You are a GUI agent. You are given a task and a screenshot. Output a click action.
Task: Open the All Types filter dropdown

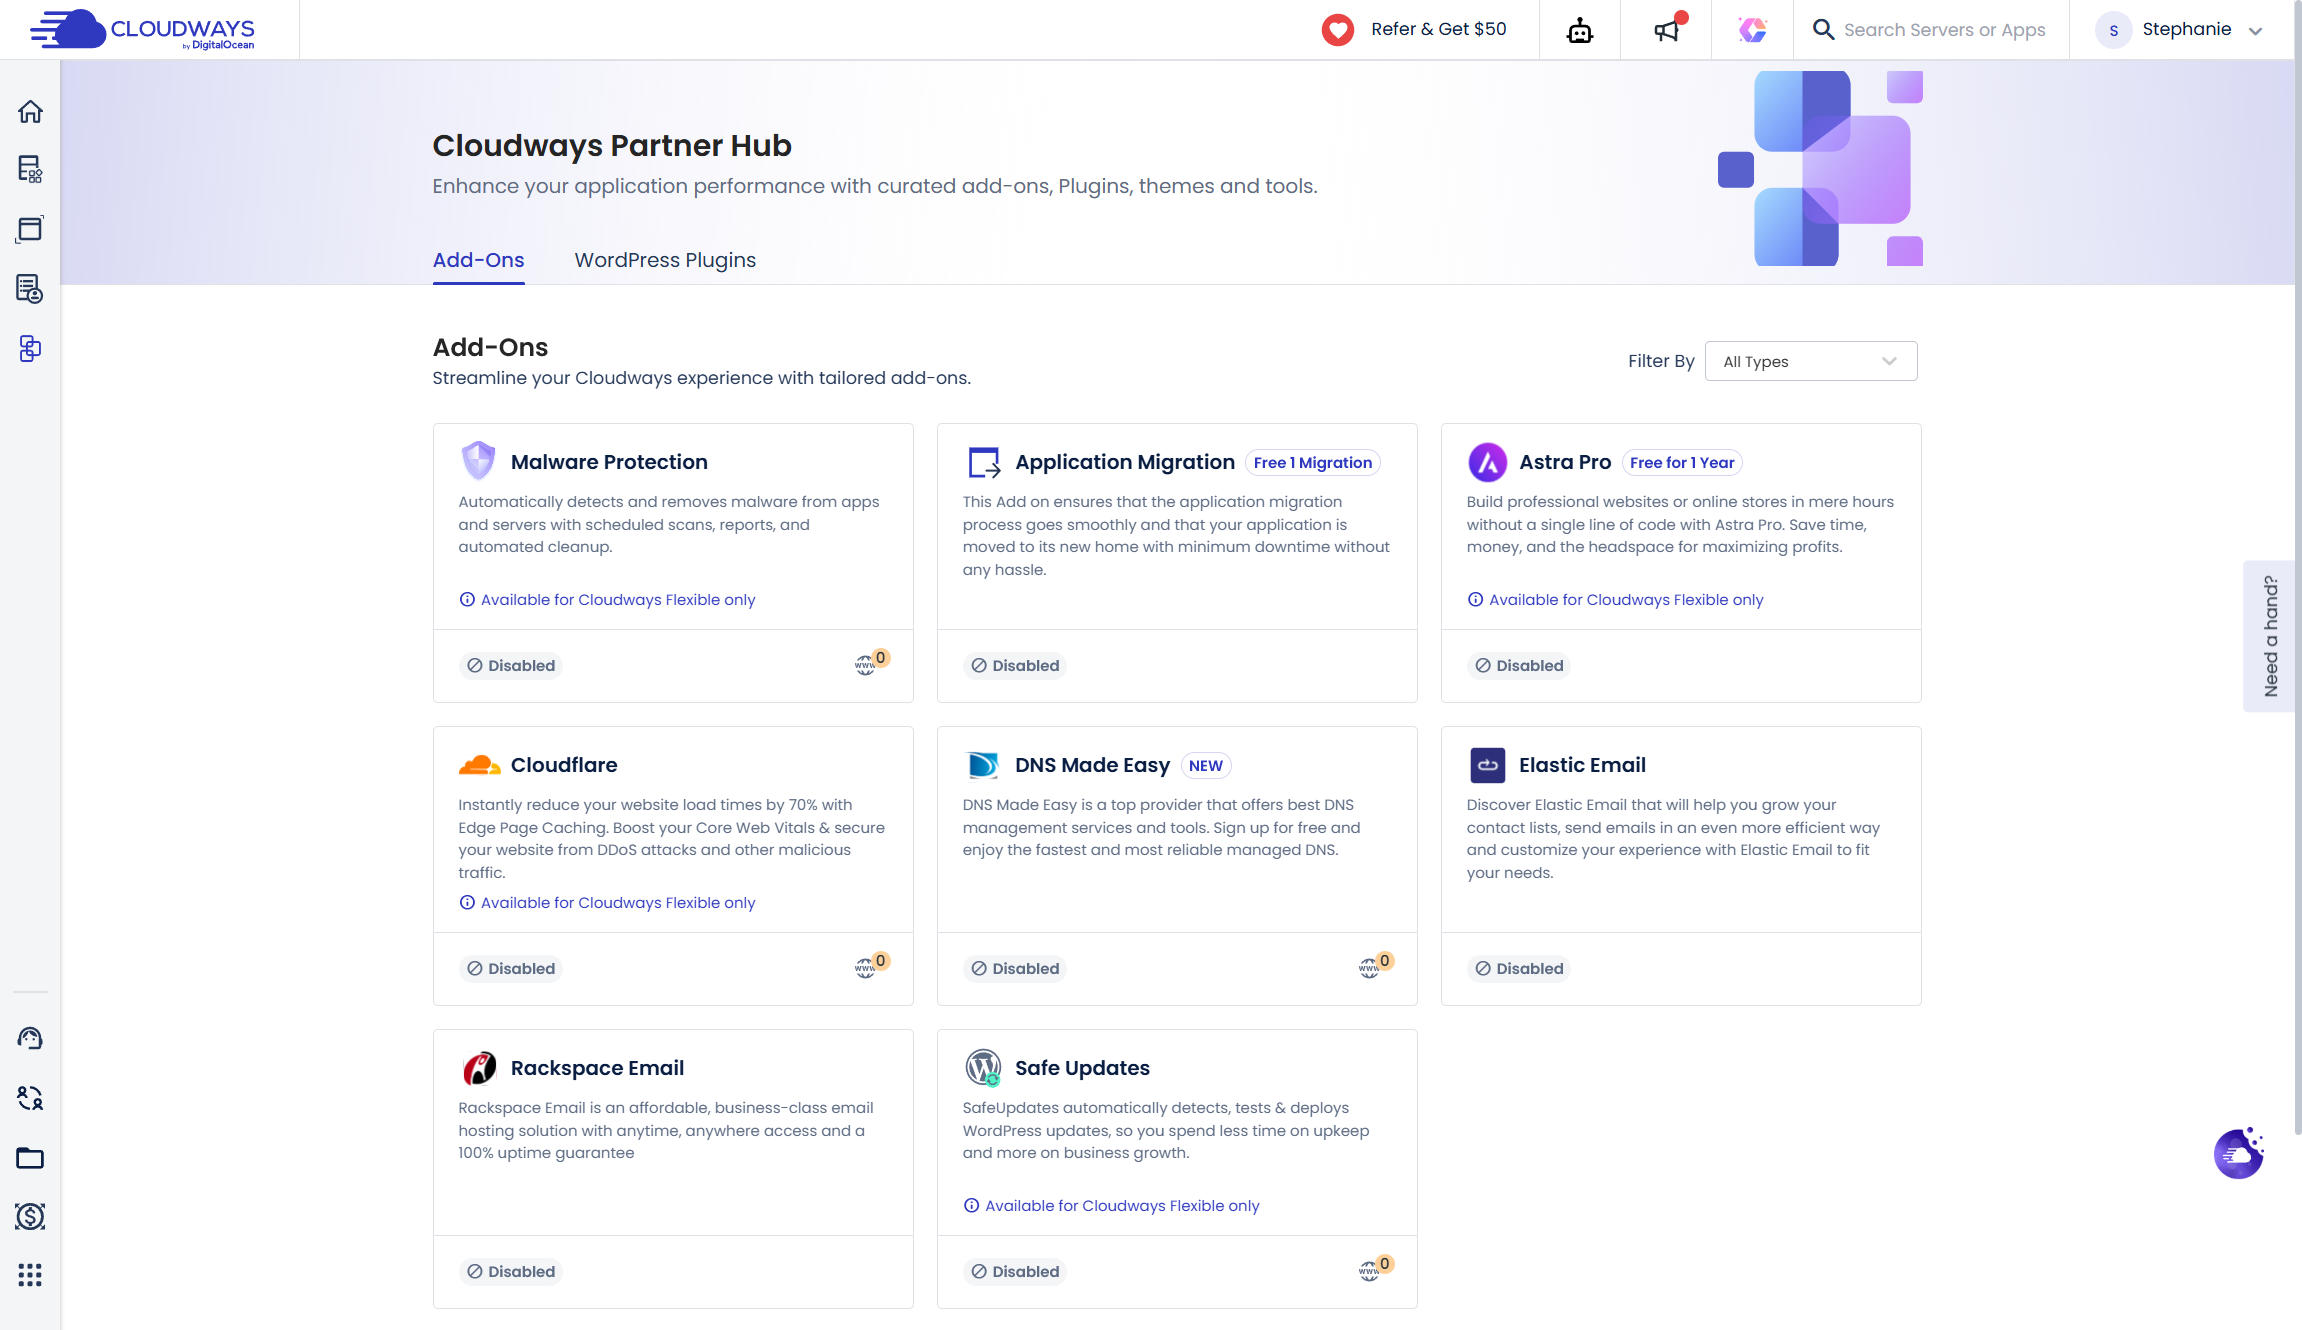click(1810, 361)
